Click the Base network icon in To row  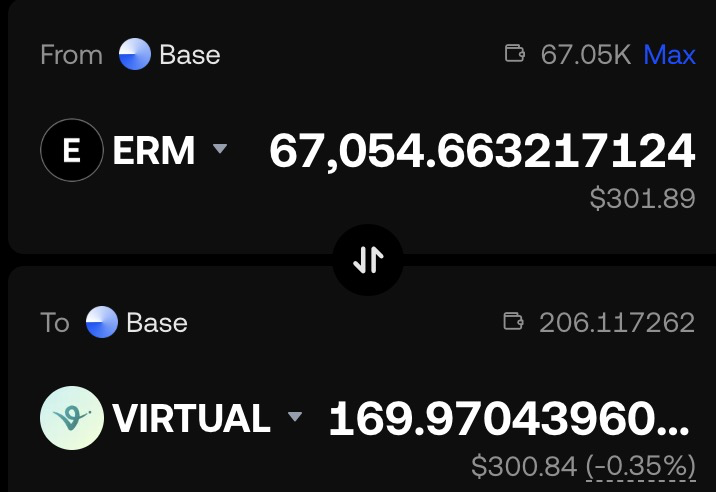102,322
